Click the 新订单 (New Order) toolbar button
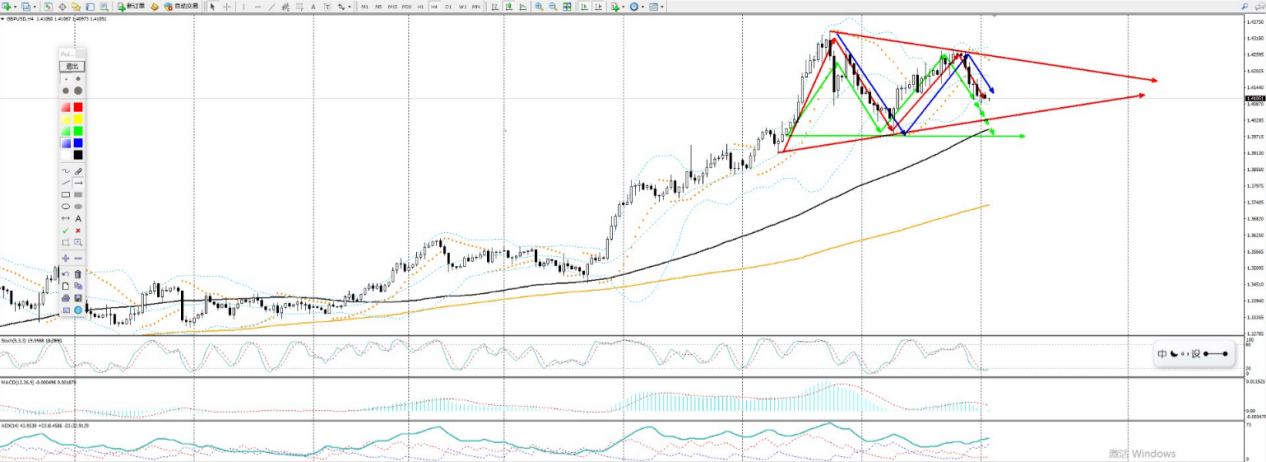1266x462 pixels. (131, 6)
